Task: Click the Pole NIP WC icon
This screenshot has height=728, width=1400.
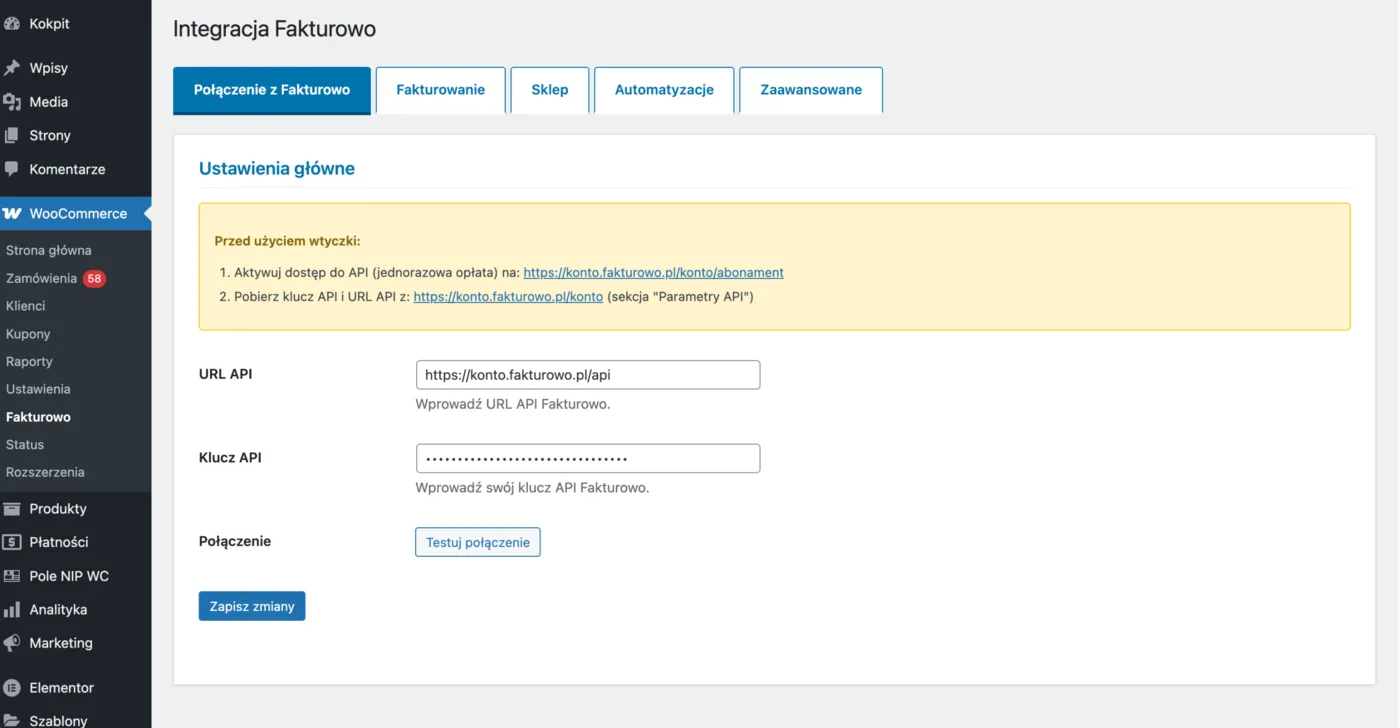Action: click(12, 576)
